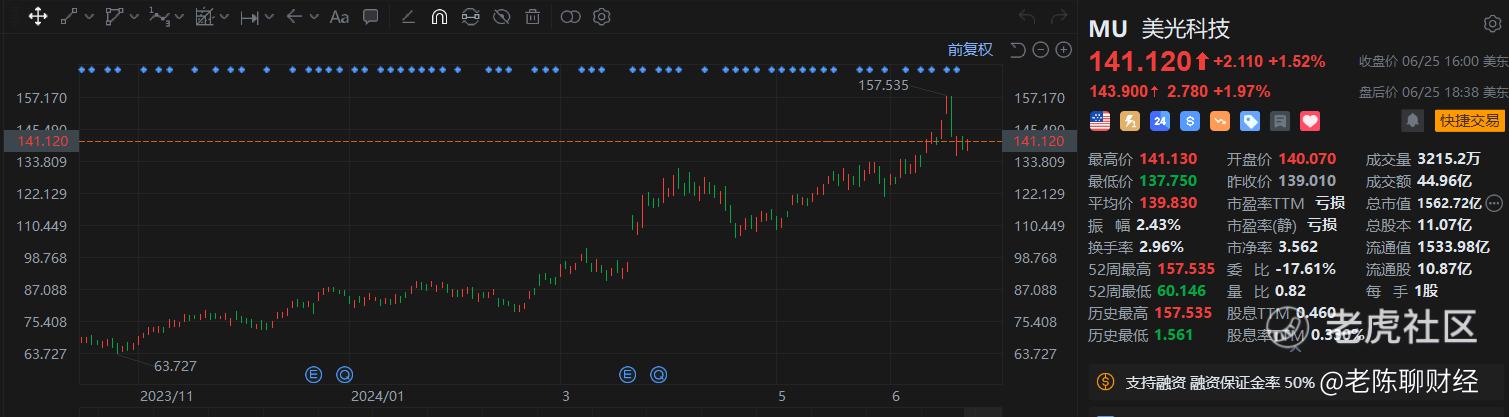The width and height of the screenshot is (1509, 417).
Task: Expand the polygon shape tool options
Action: (x=136, y=17)
